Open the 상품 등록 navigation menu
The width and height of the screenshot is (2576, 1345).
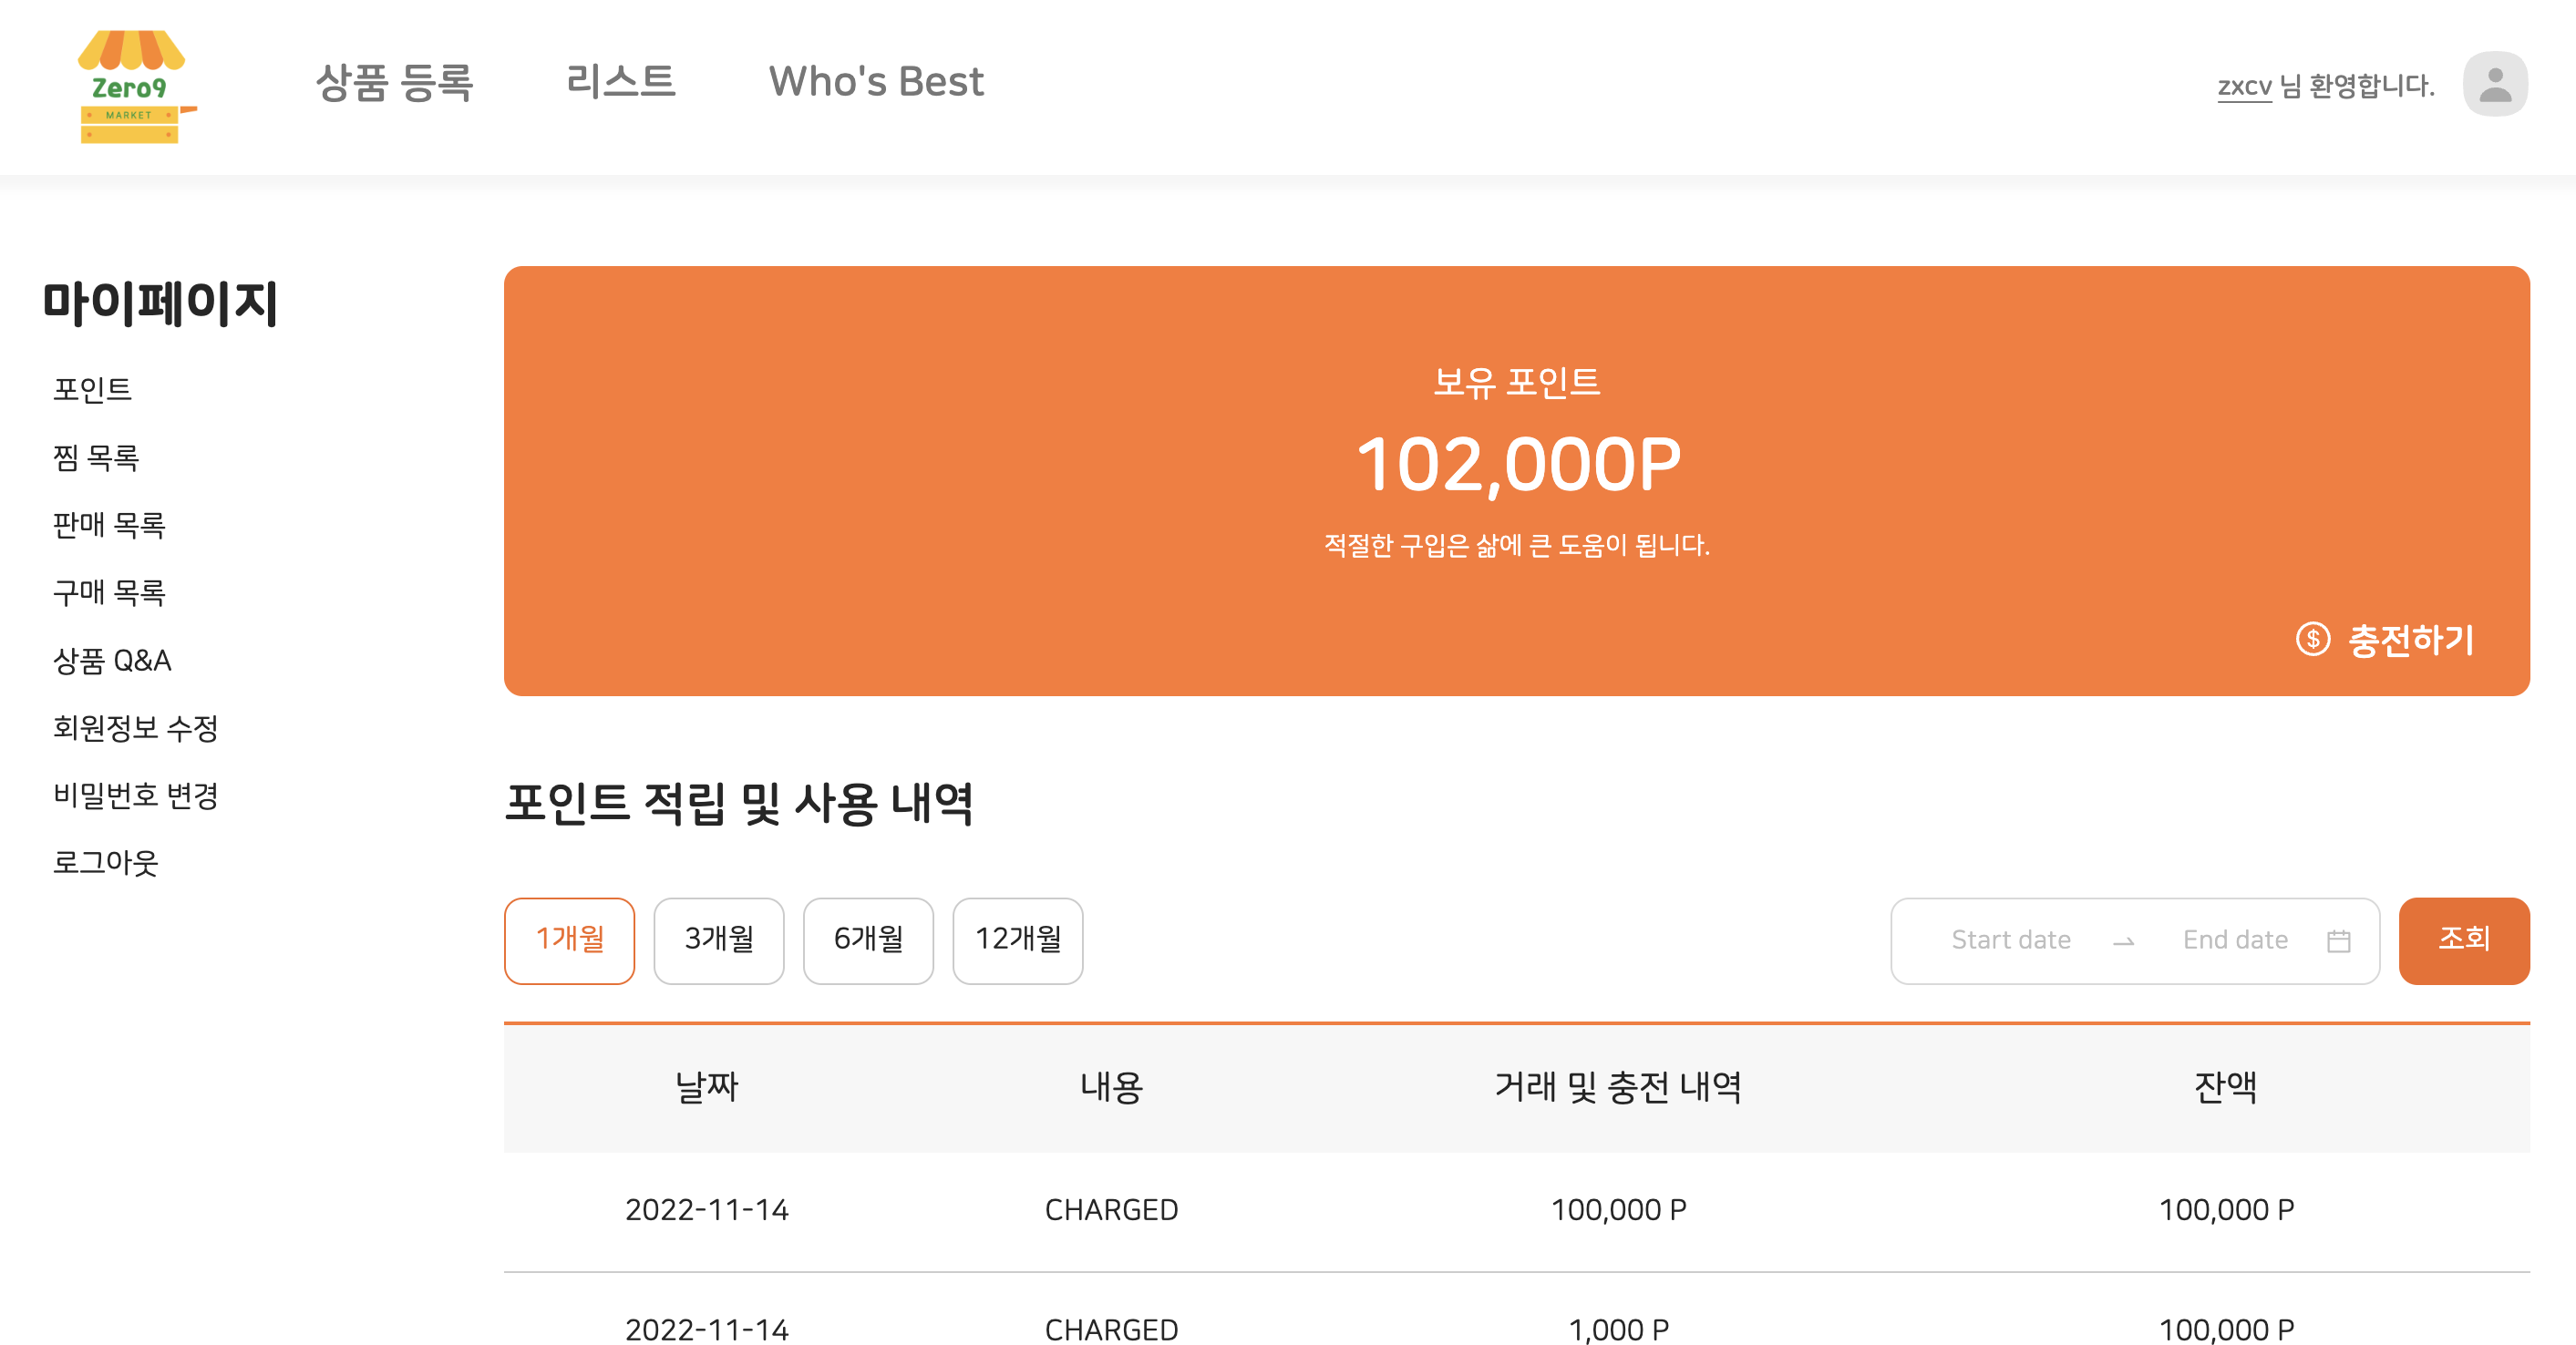[394, 82]
